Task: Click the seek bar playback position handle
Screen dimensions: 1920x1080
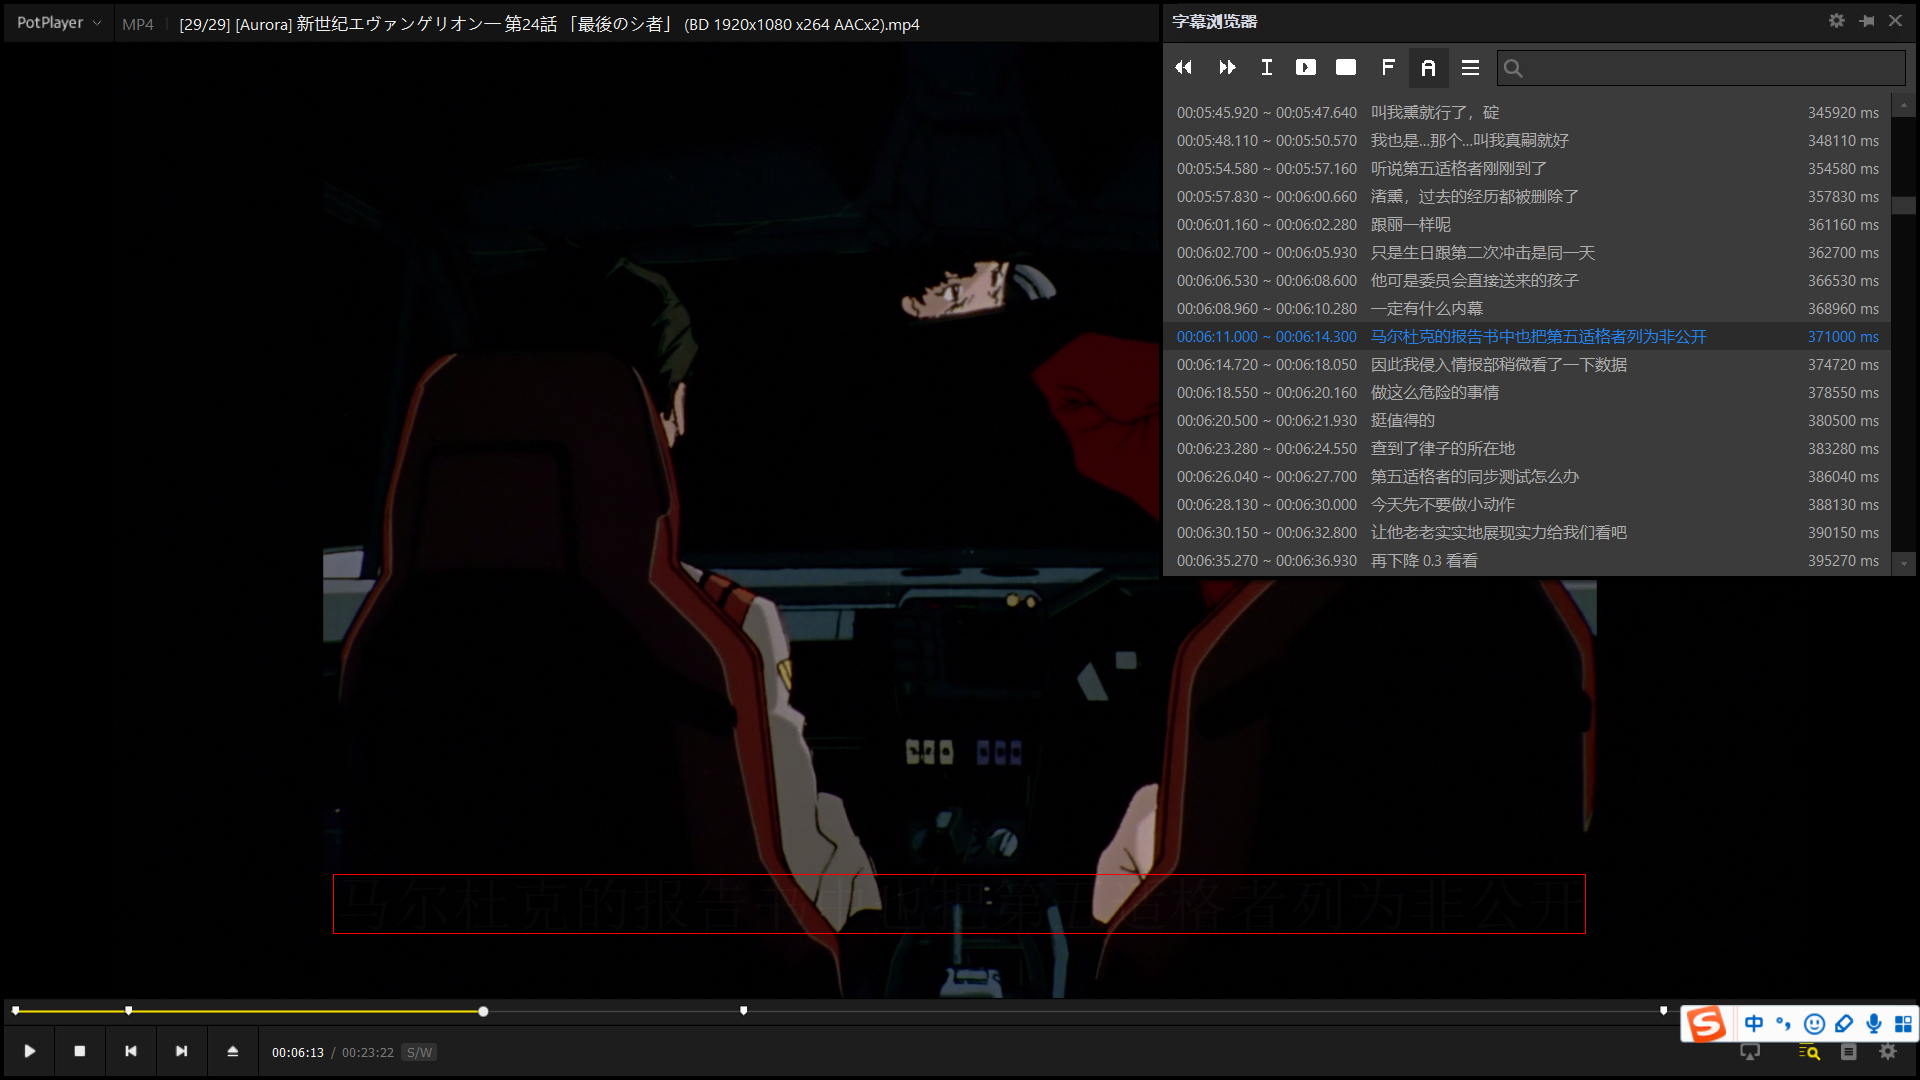Action: [483, 1011]
